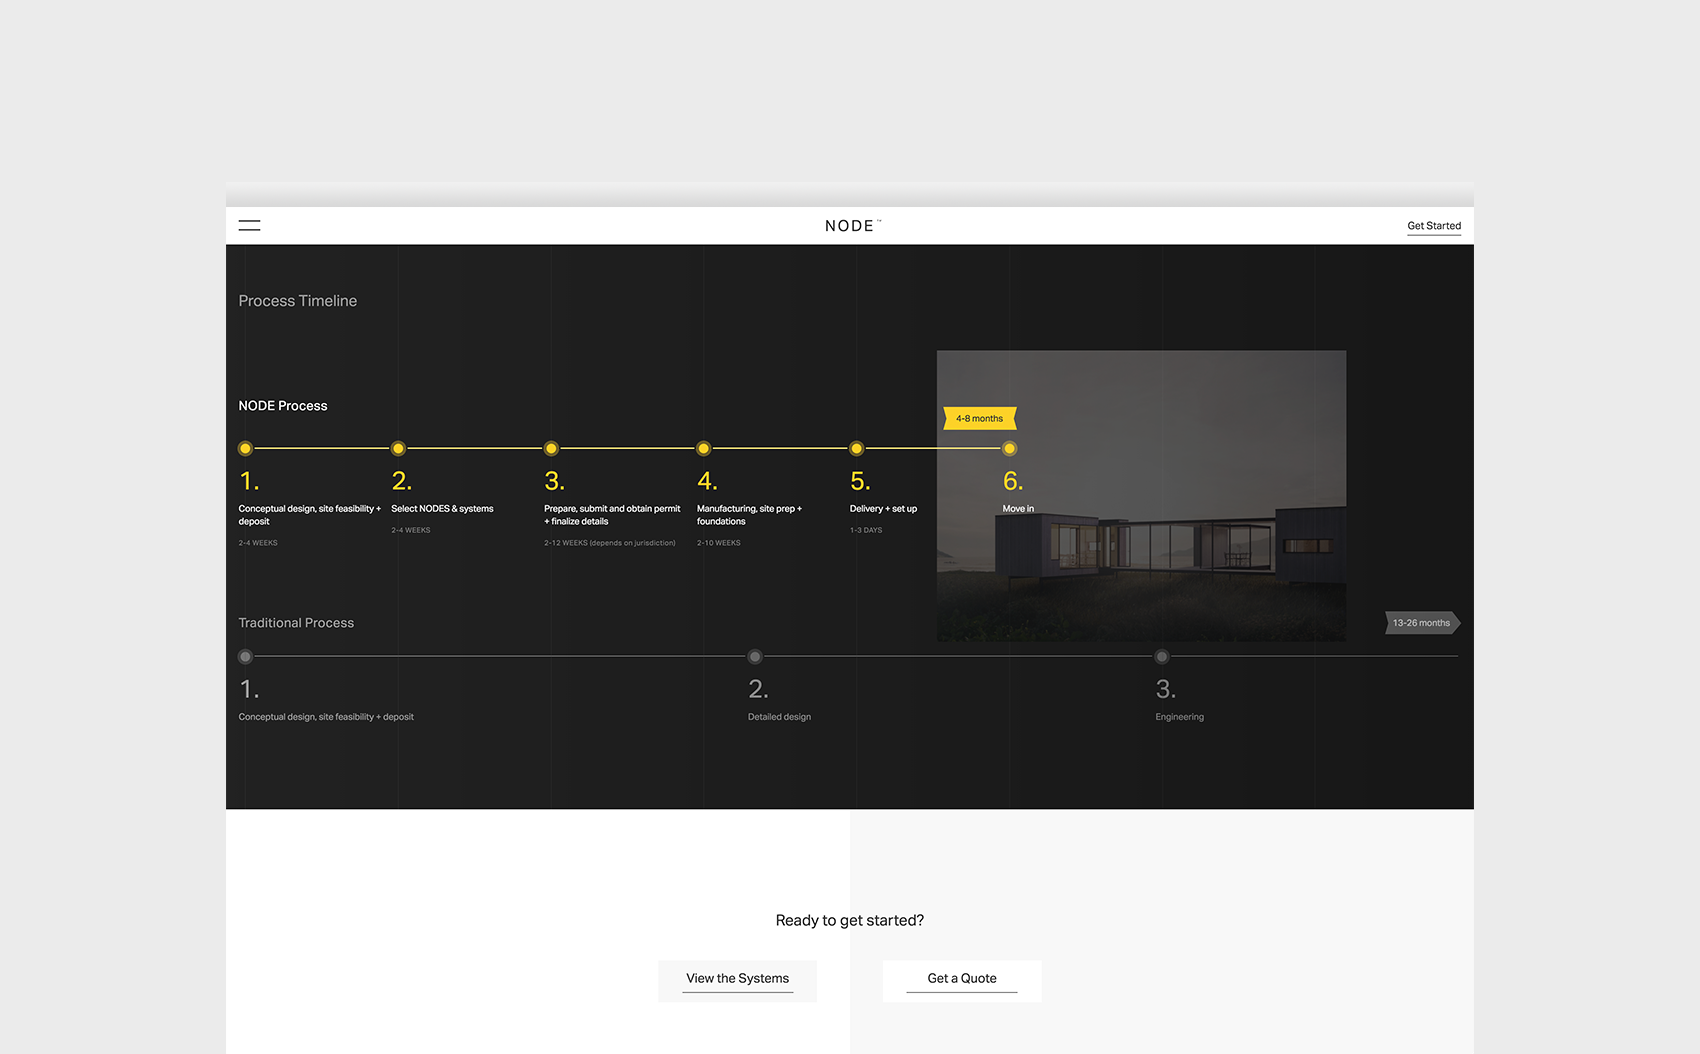Viewport: 1700px width, 1054px height.
Task: Click the gray 13-26 months tag
Action: 1422,623
